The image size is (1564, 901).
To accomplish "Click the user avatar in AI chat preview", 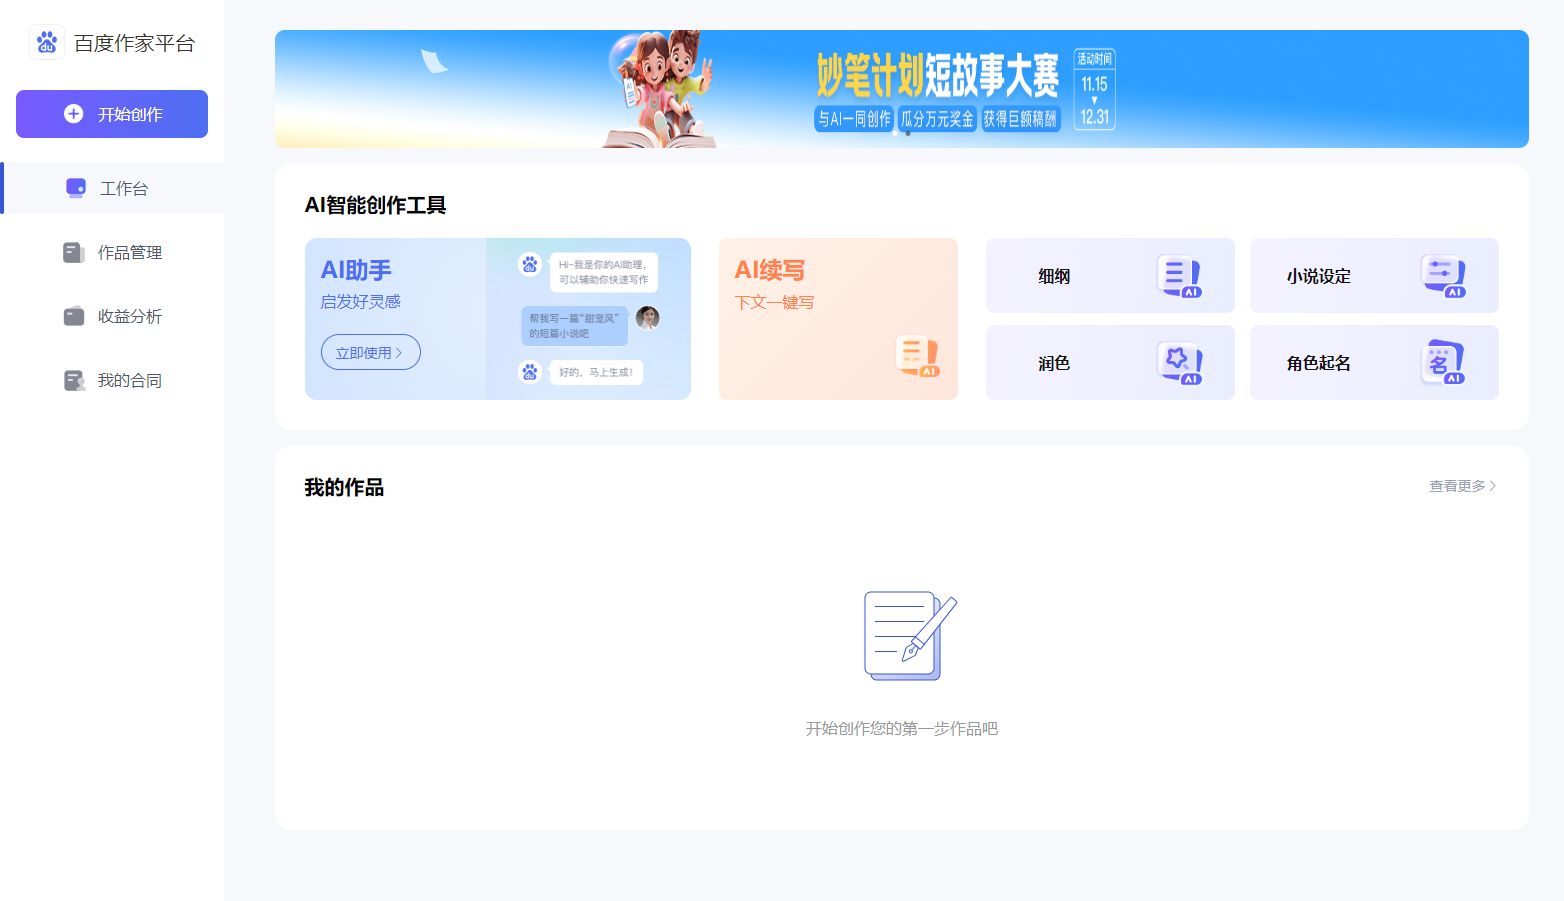I will click(648, 318).
